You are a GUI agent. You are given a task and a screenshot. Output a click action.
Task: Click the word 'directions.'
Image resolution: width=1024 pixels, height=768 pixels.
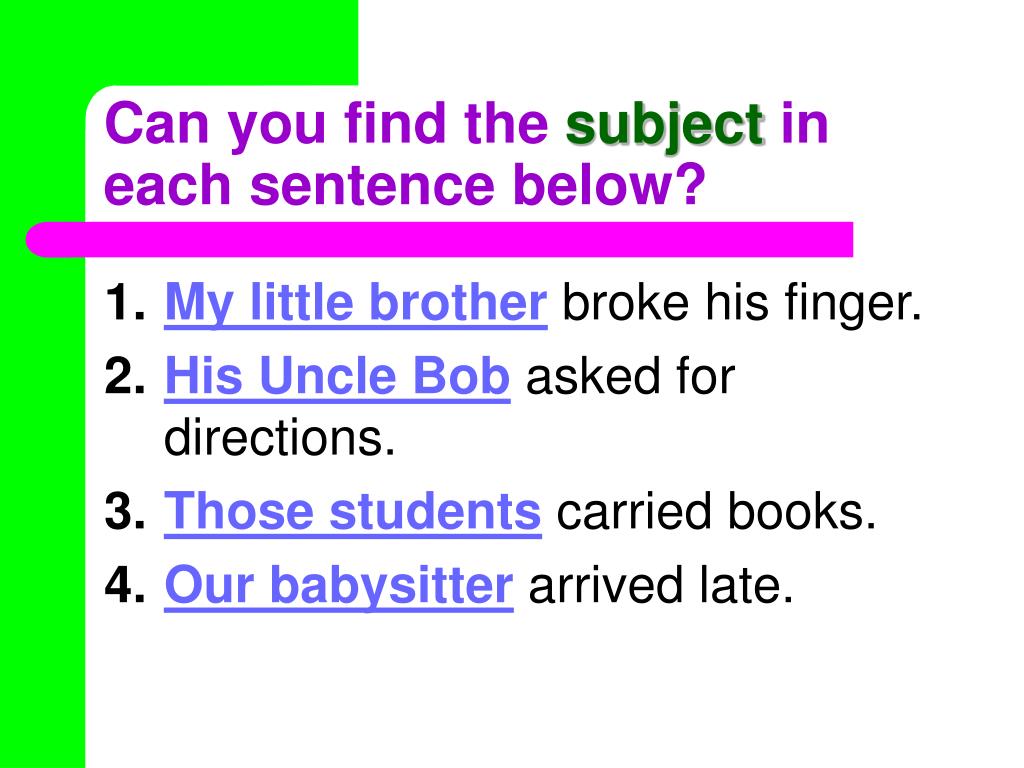point(280,438)
